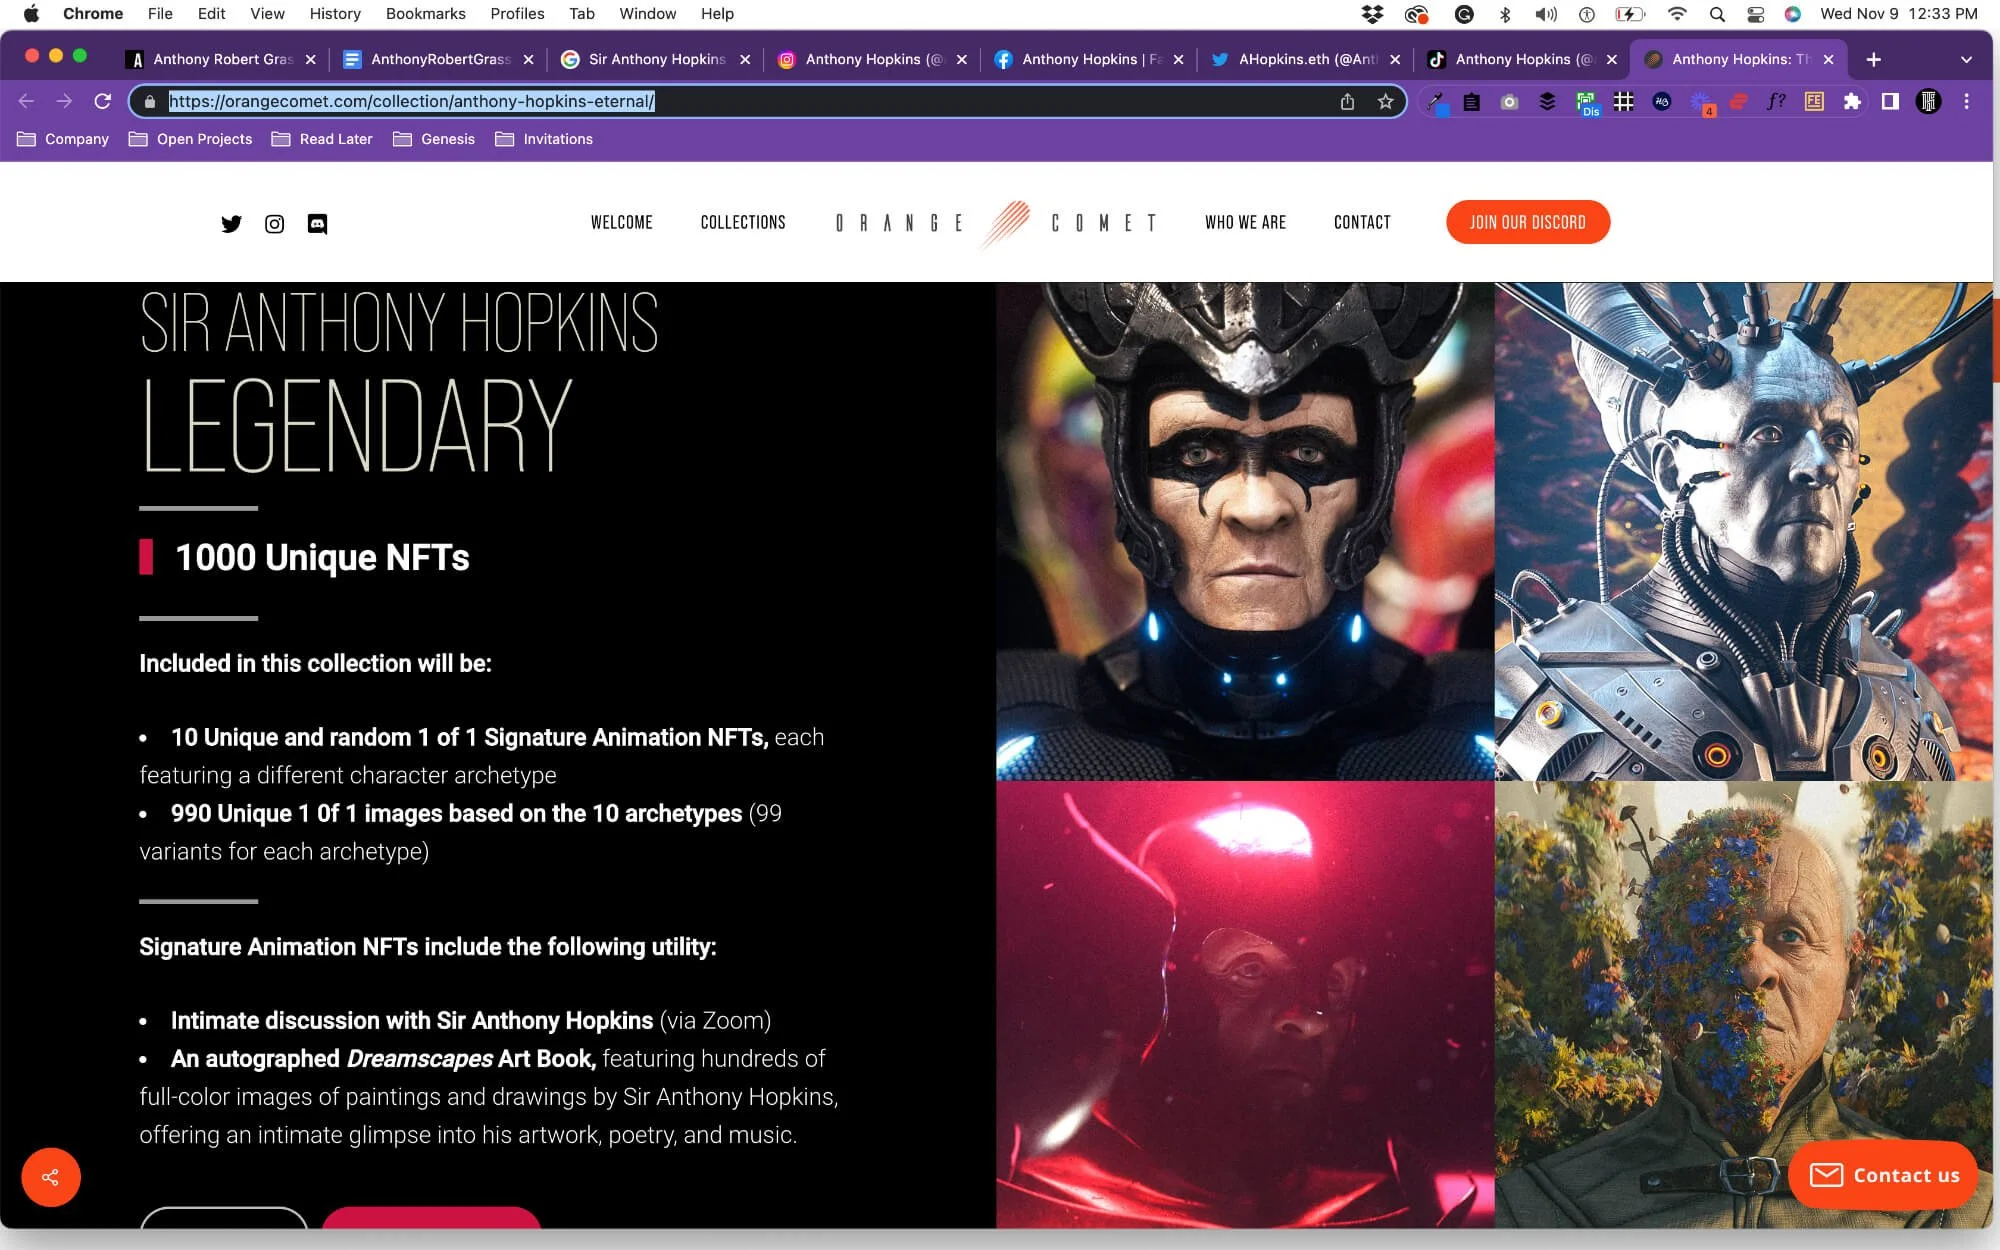Open the volume control in menu bar
The image size is (2000, 1250).
pos(1546,14)
